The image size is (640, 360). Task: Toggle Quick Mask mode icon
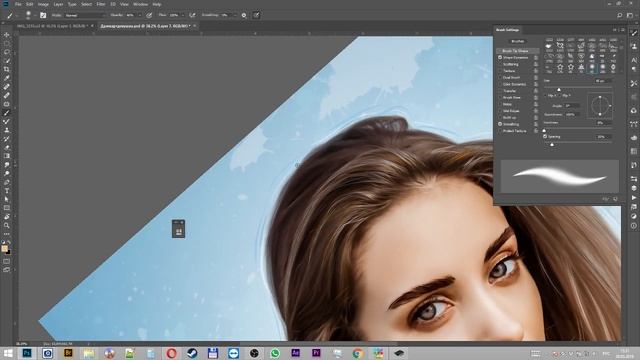(x=7, y=261)
